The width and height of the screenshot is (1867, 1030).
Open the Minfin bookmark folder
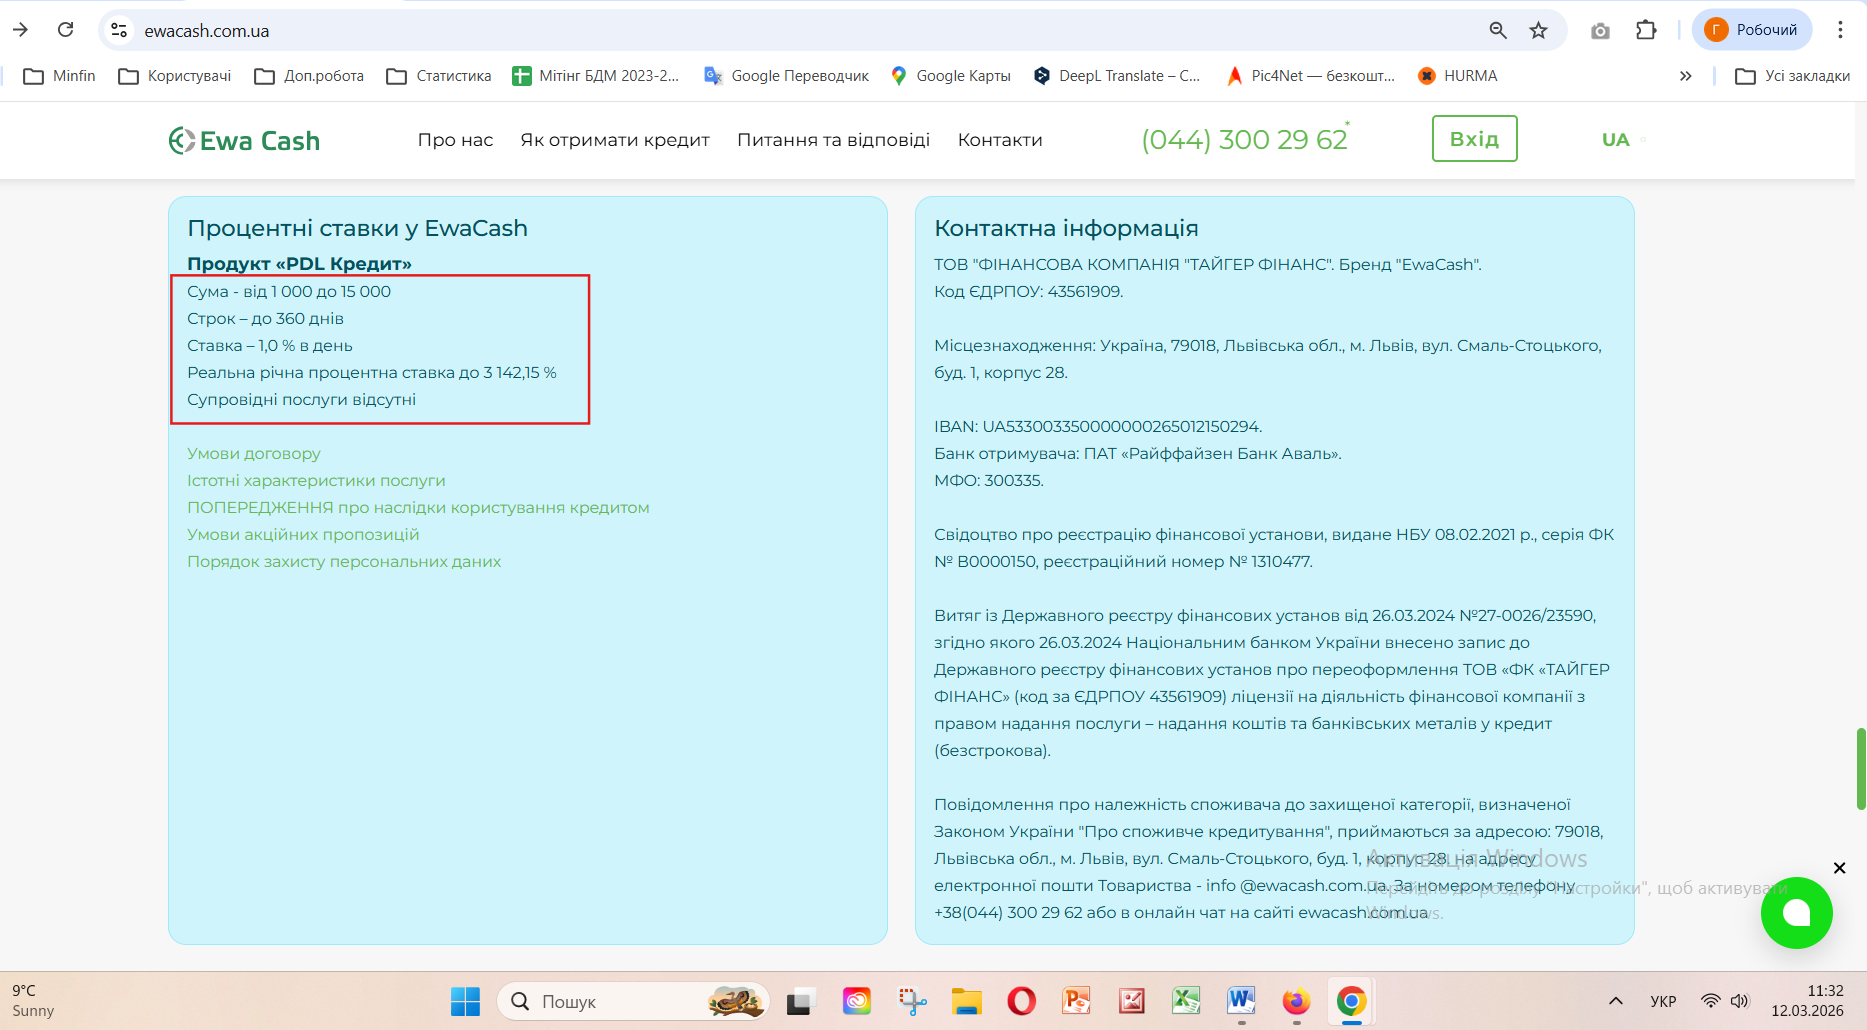(x=60, y=76)
